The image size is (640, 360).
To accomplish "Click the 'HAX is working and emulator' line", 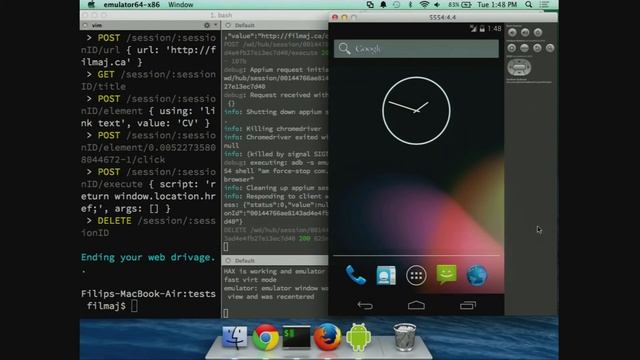I will tap(274, 271).
